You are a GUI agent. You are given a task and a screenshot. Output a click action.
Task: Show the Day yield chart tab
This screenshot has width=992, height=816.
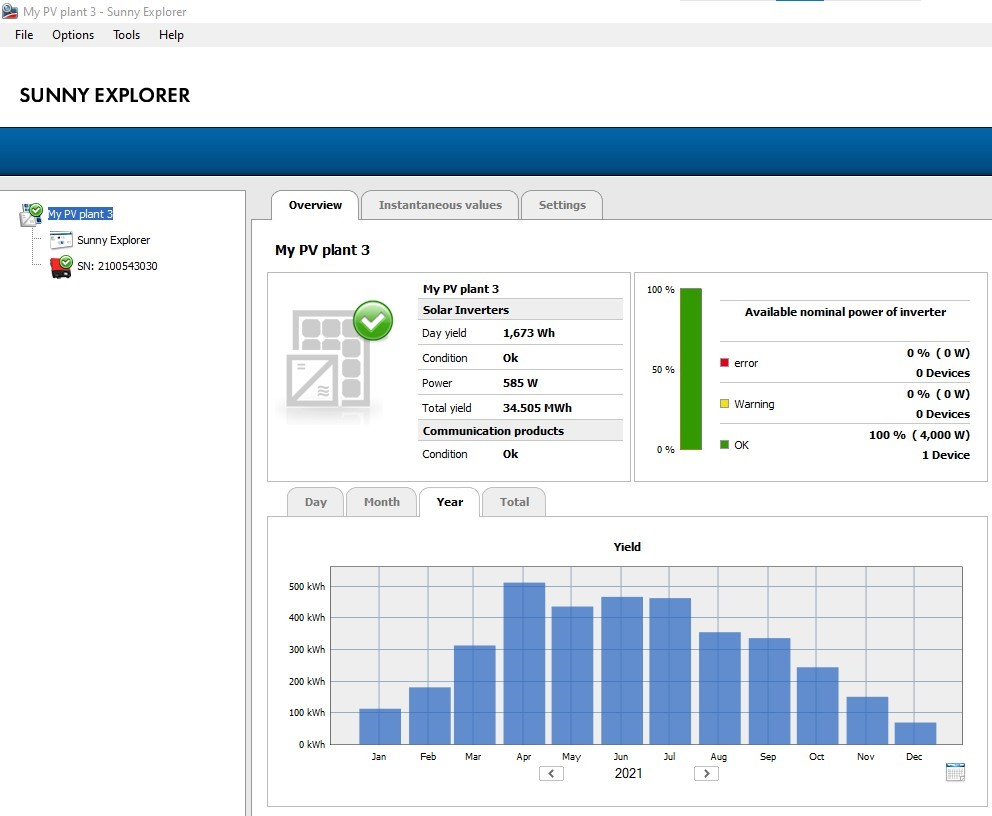click(x=316, y=502)
